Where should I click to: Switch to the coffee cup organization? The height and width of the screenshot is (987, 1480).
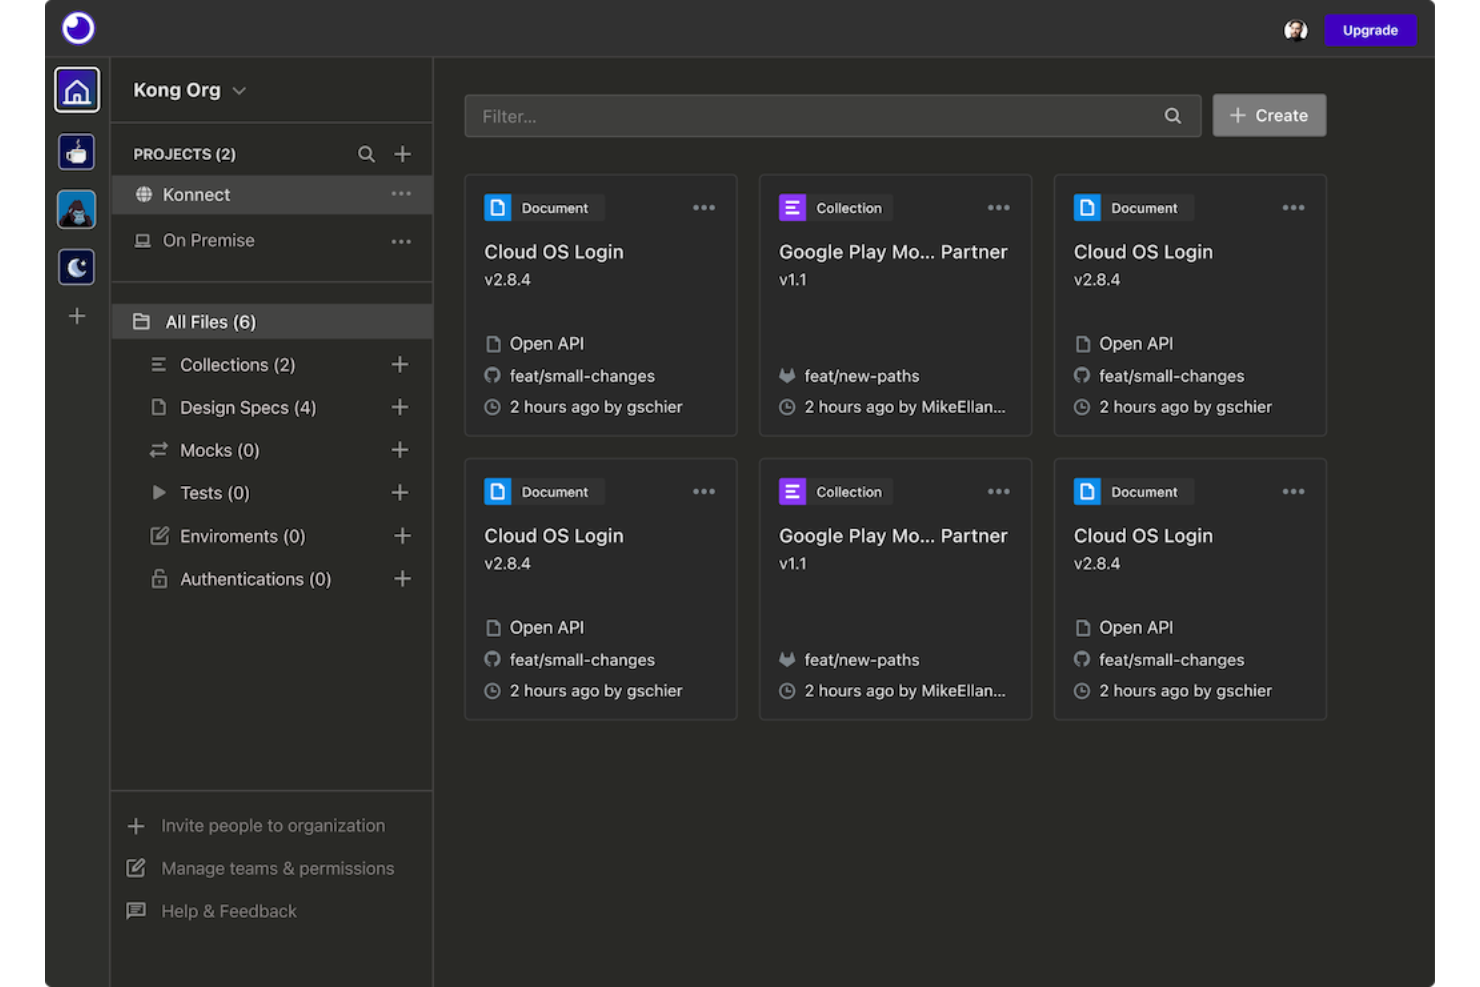tap(77, 152)
